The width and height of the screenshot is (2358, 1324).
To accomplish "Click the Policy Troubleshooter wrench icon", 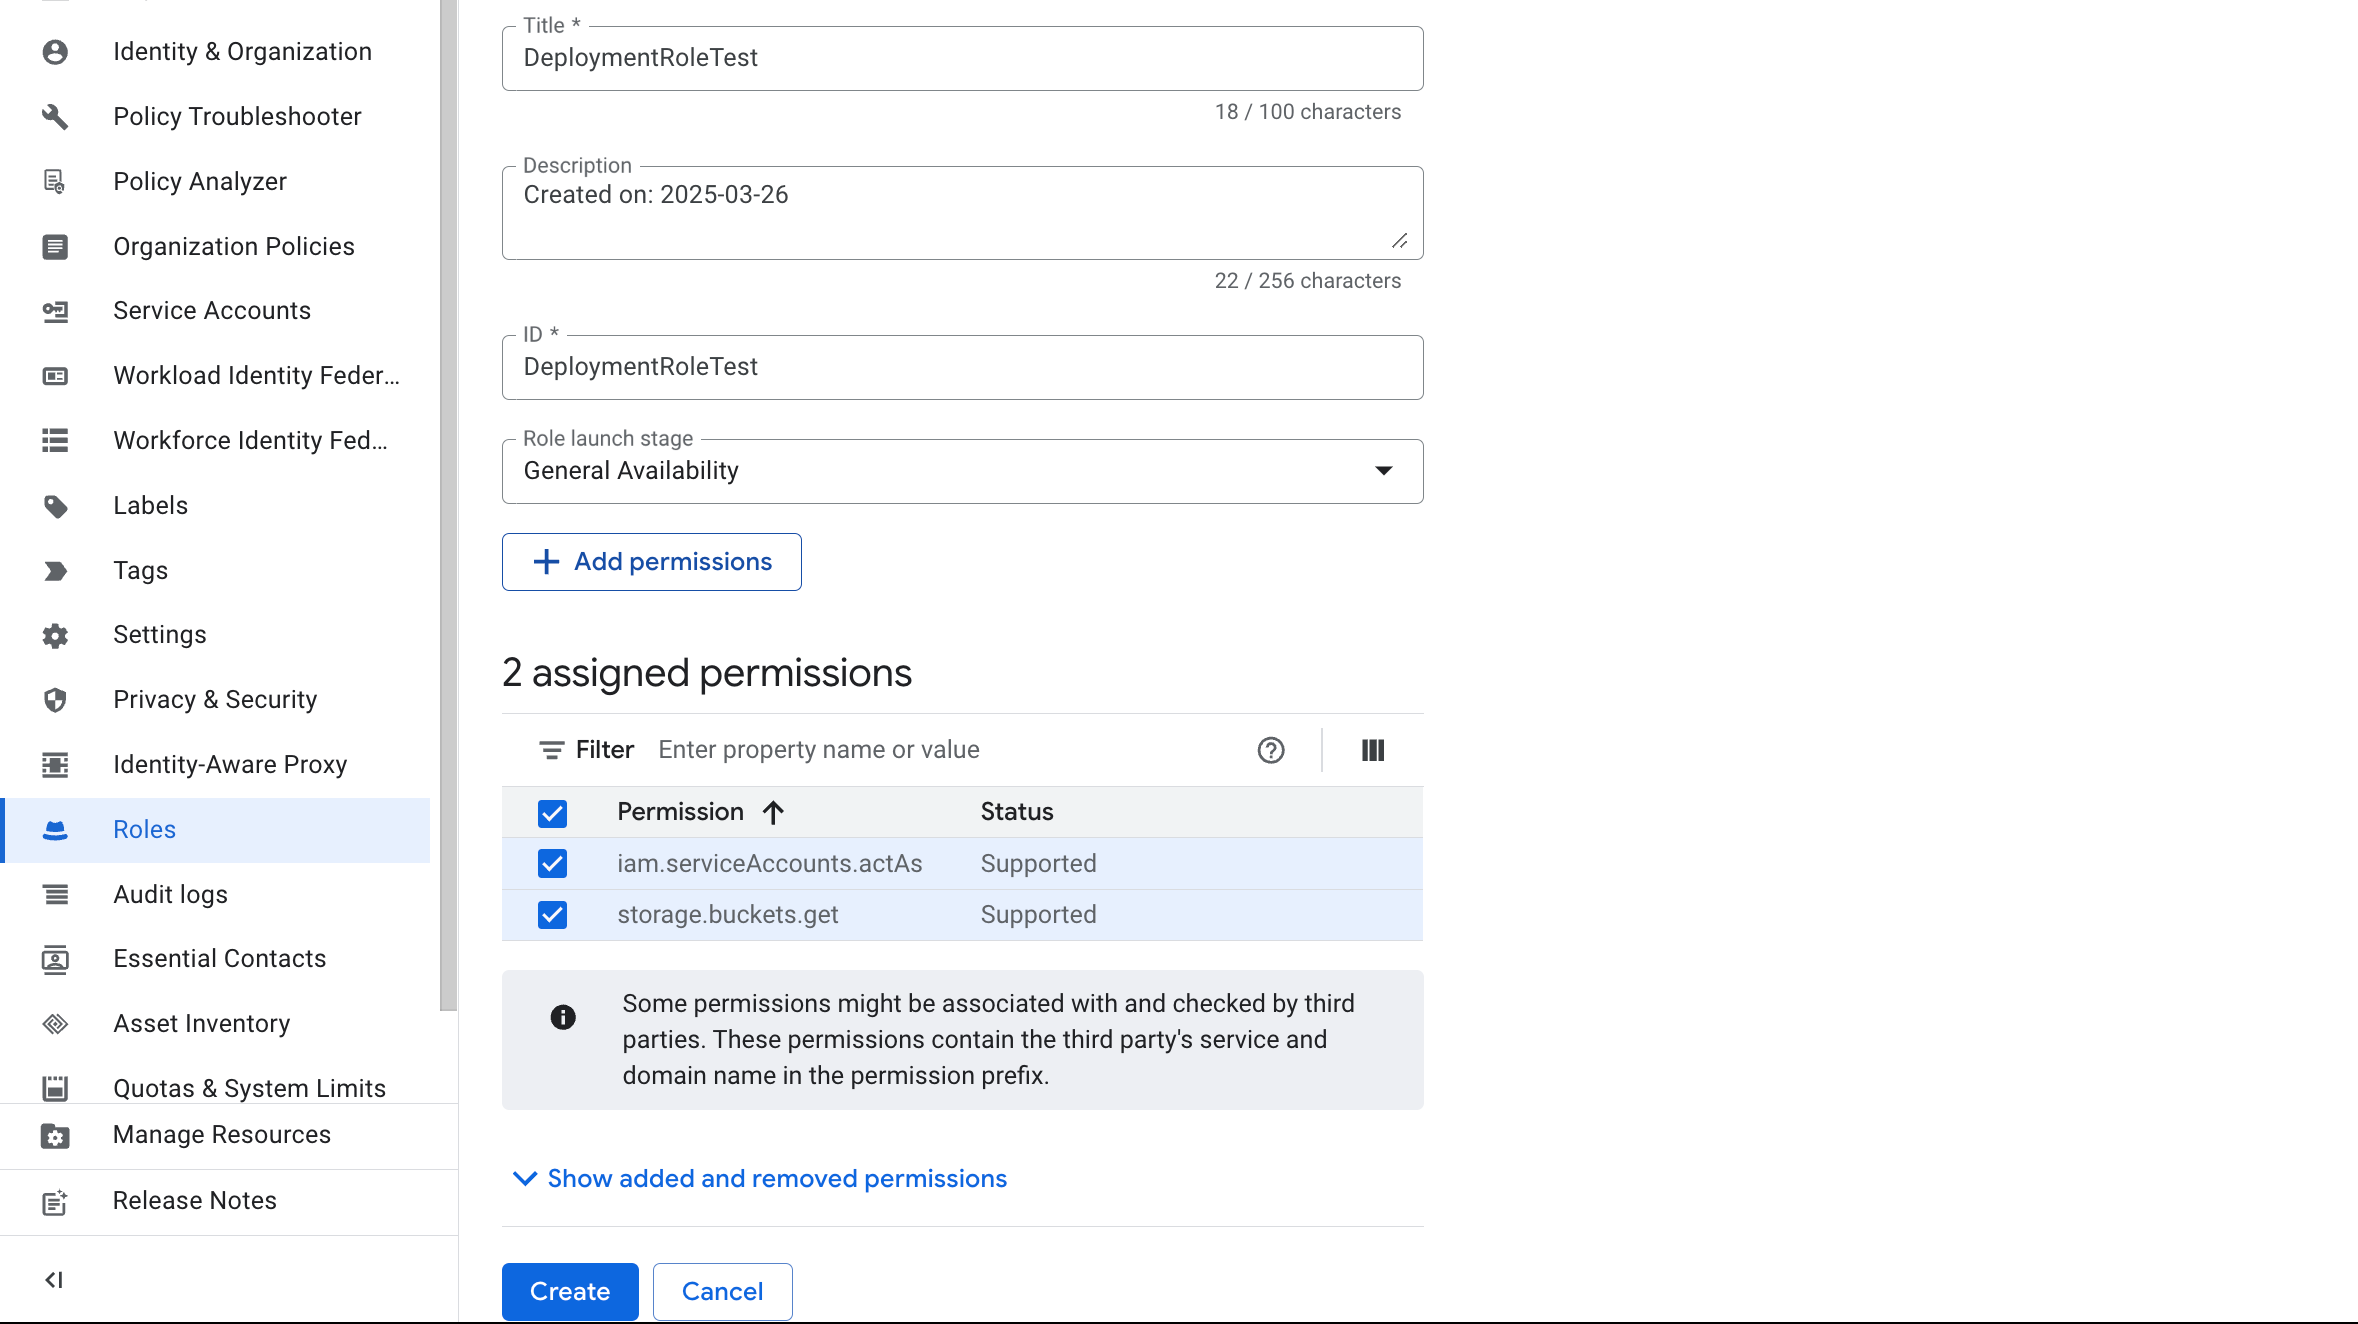I will [x=55, y=116].
